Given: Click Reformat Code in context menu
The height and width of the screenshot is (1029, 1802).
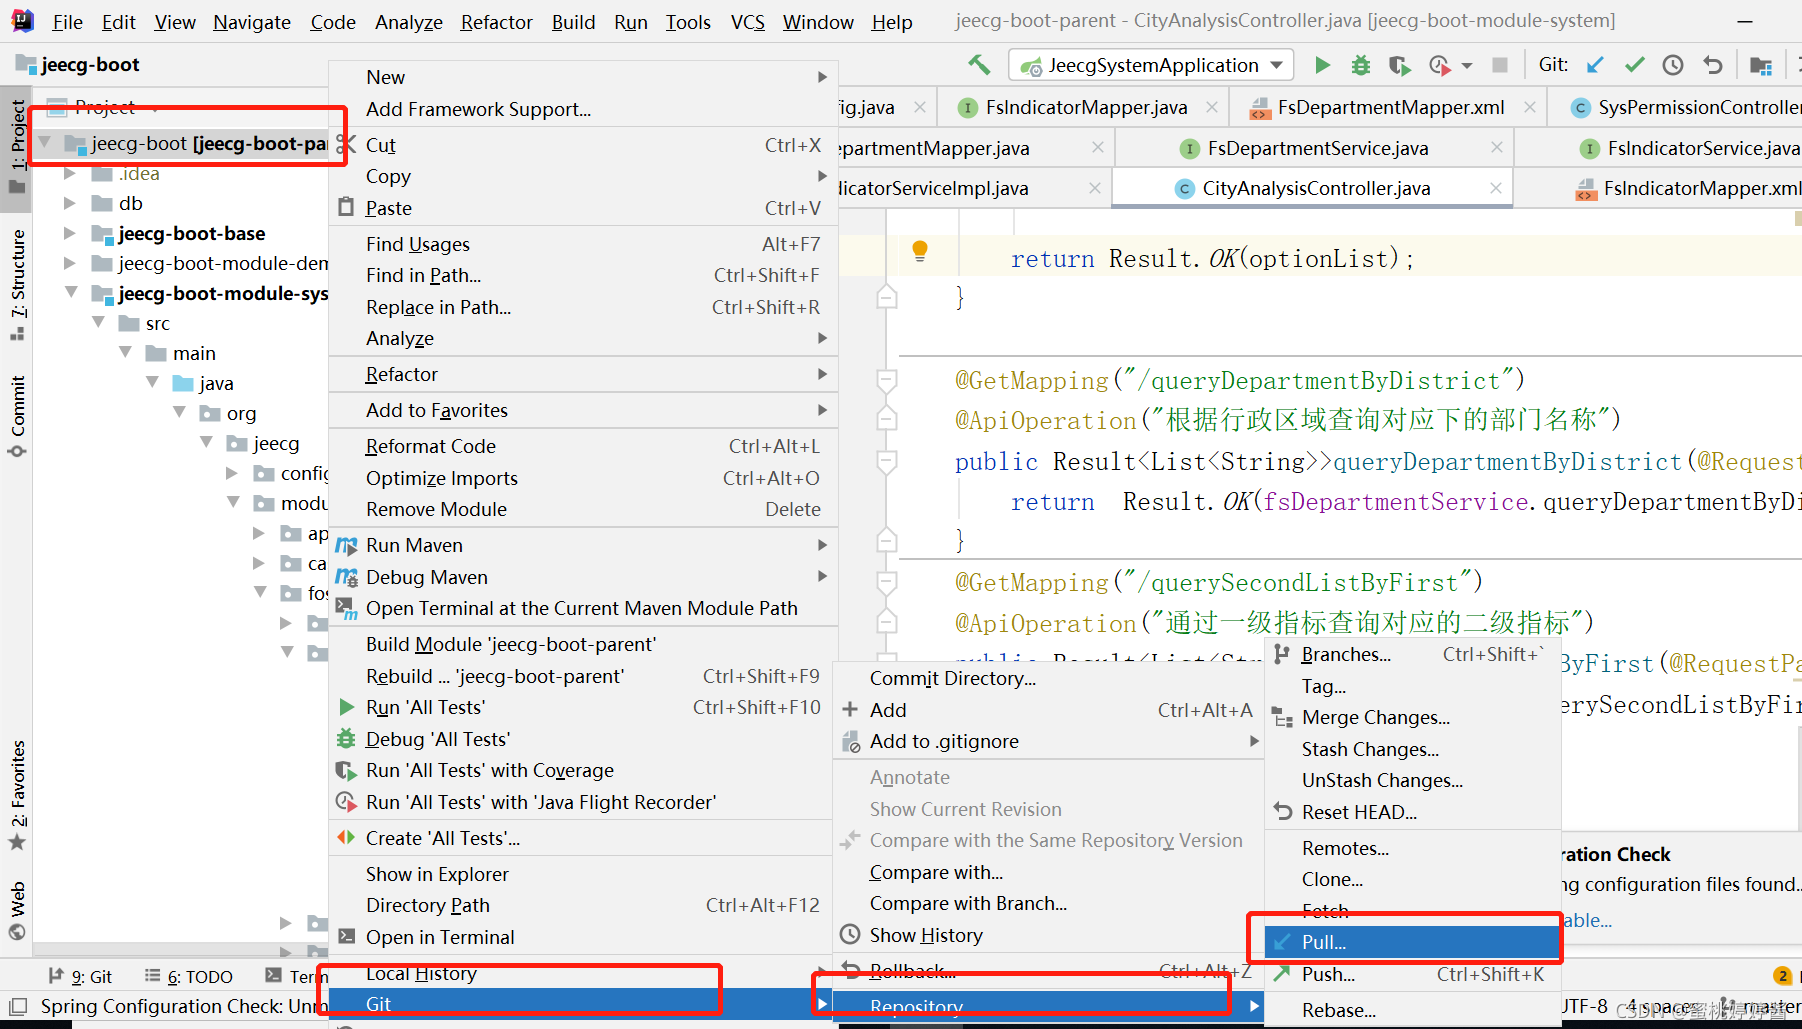Looking at the screenshot, I should pyautogui.click(x=582, y=446).
